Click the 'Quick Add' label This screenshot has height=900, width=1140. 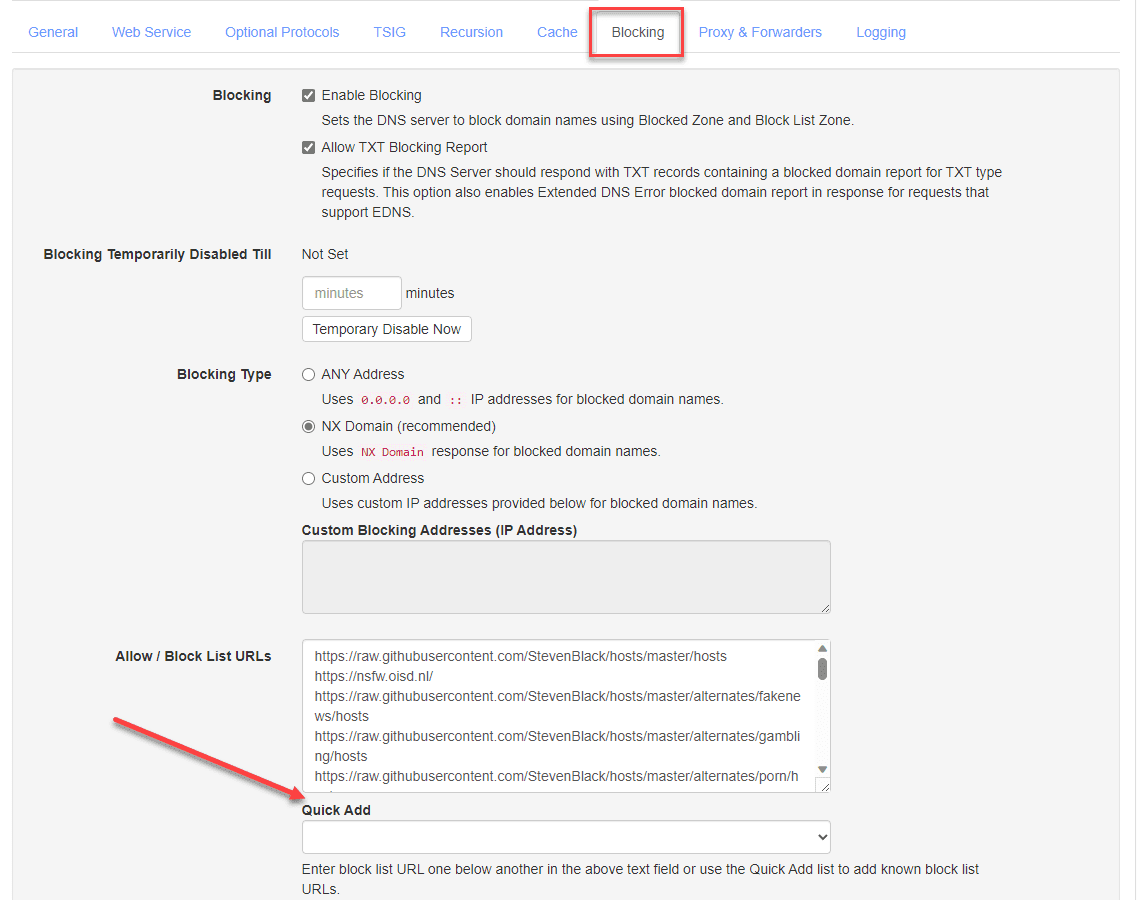coord(336,810)
